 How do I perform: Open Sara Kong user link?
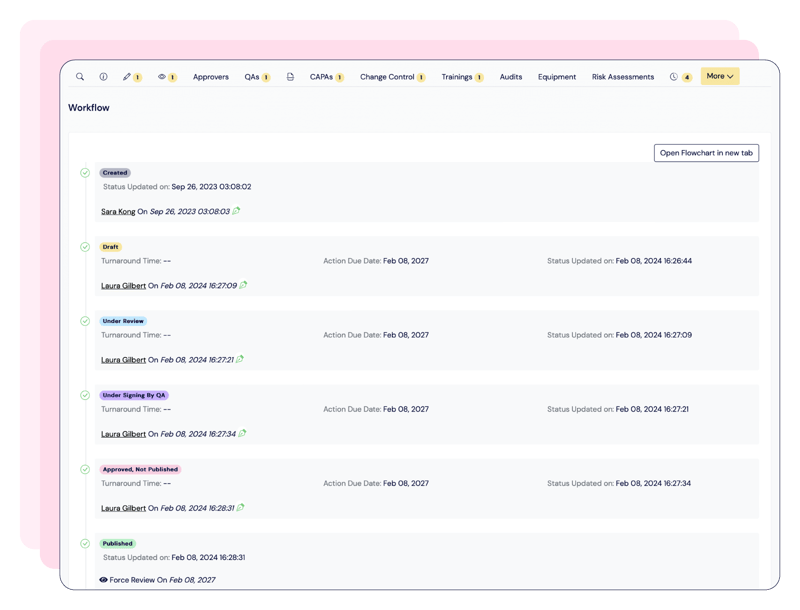tap(118, 212)
